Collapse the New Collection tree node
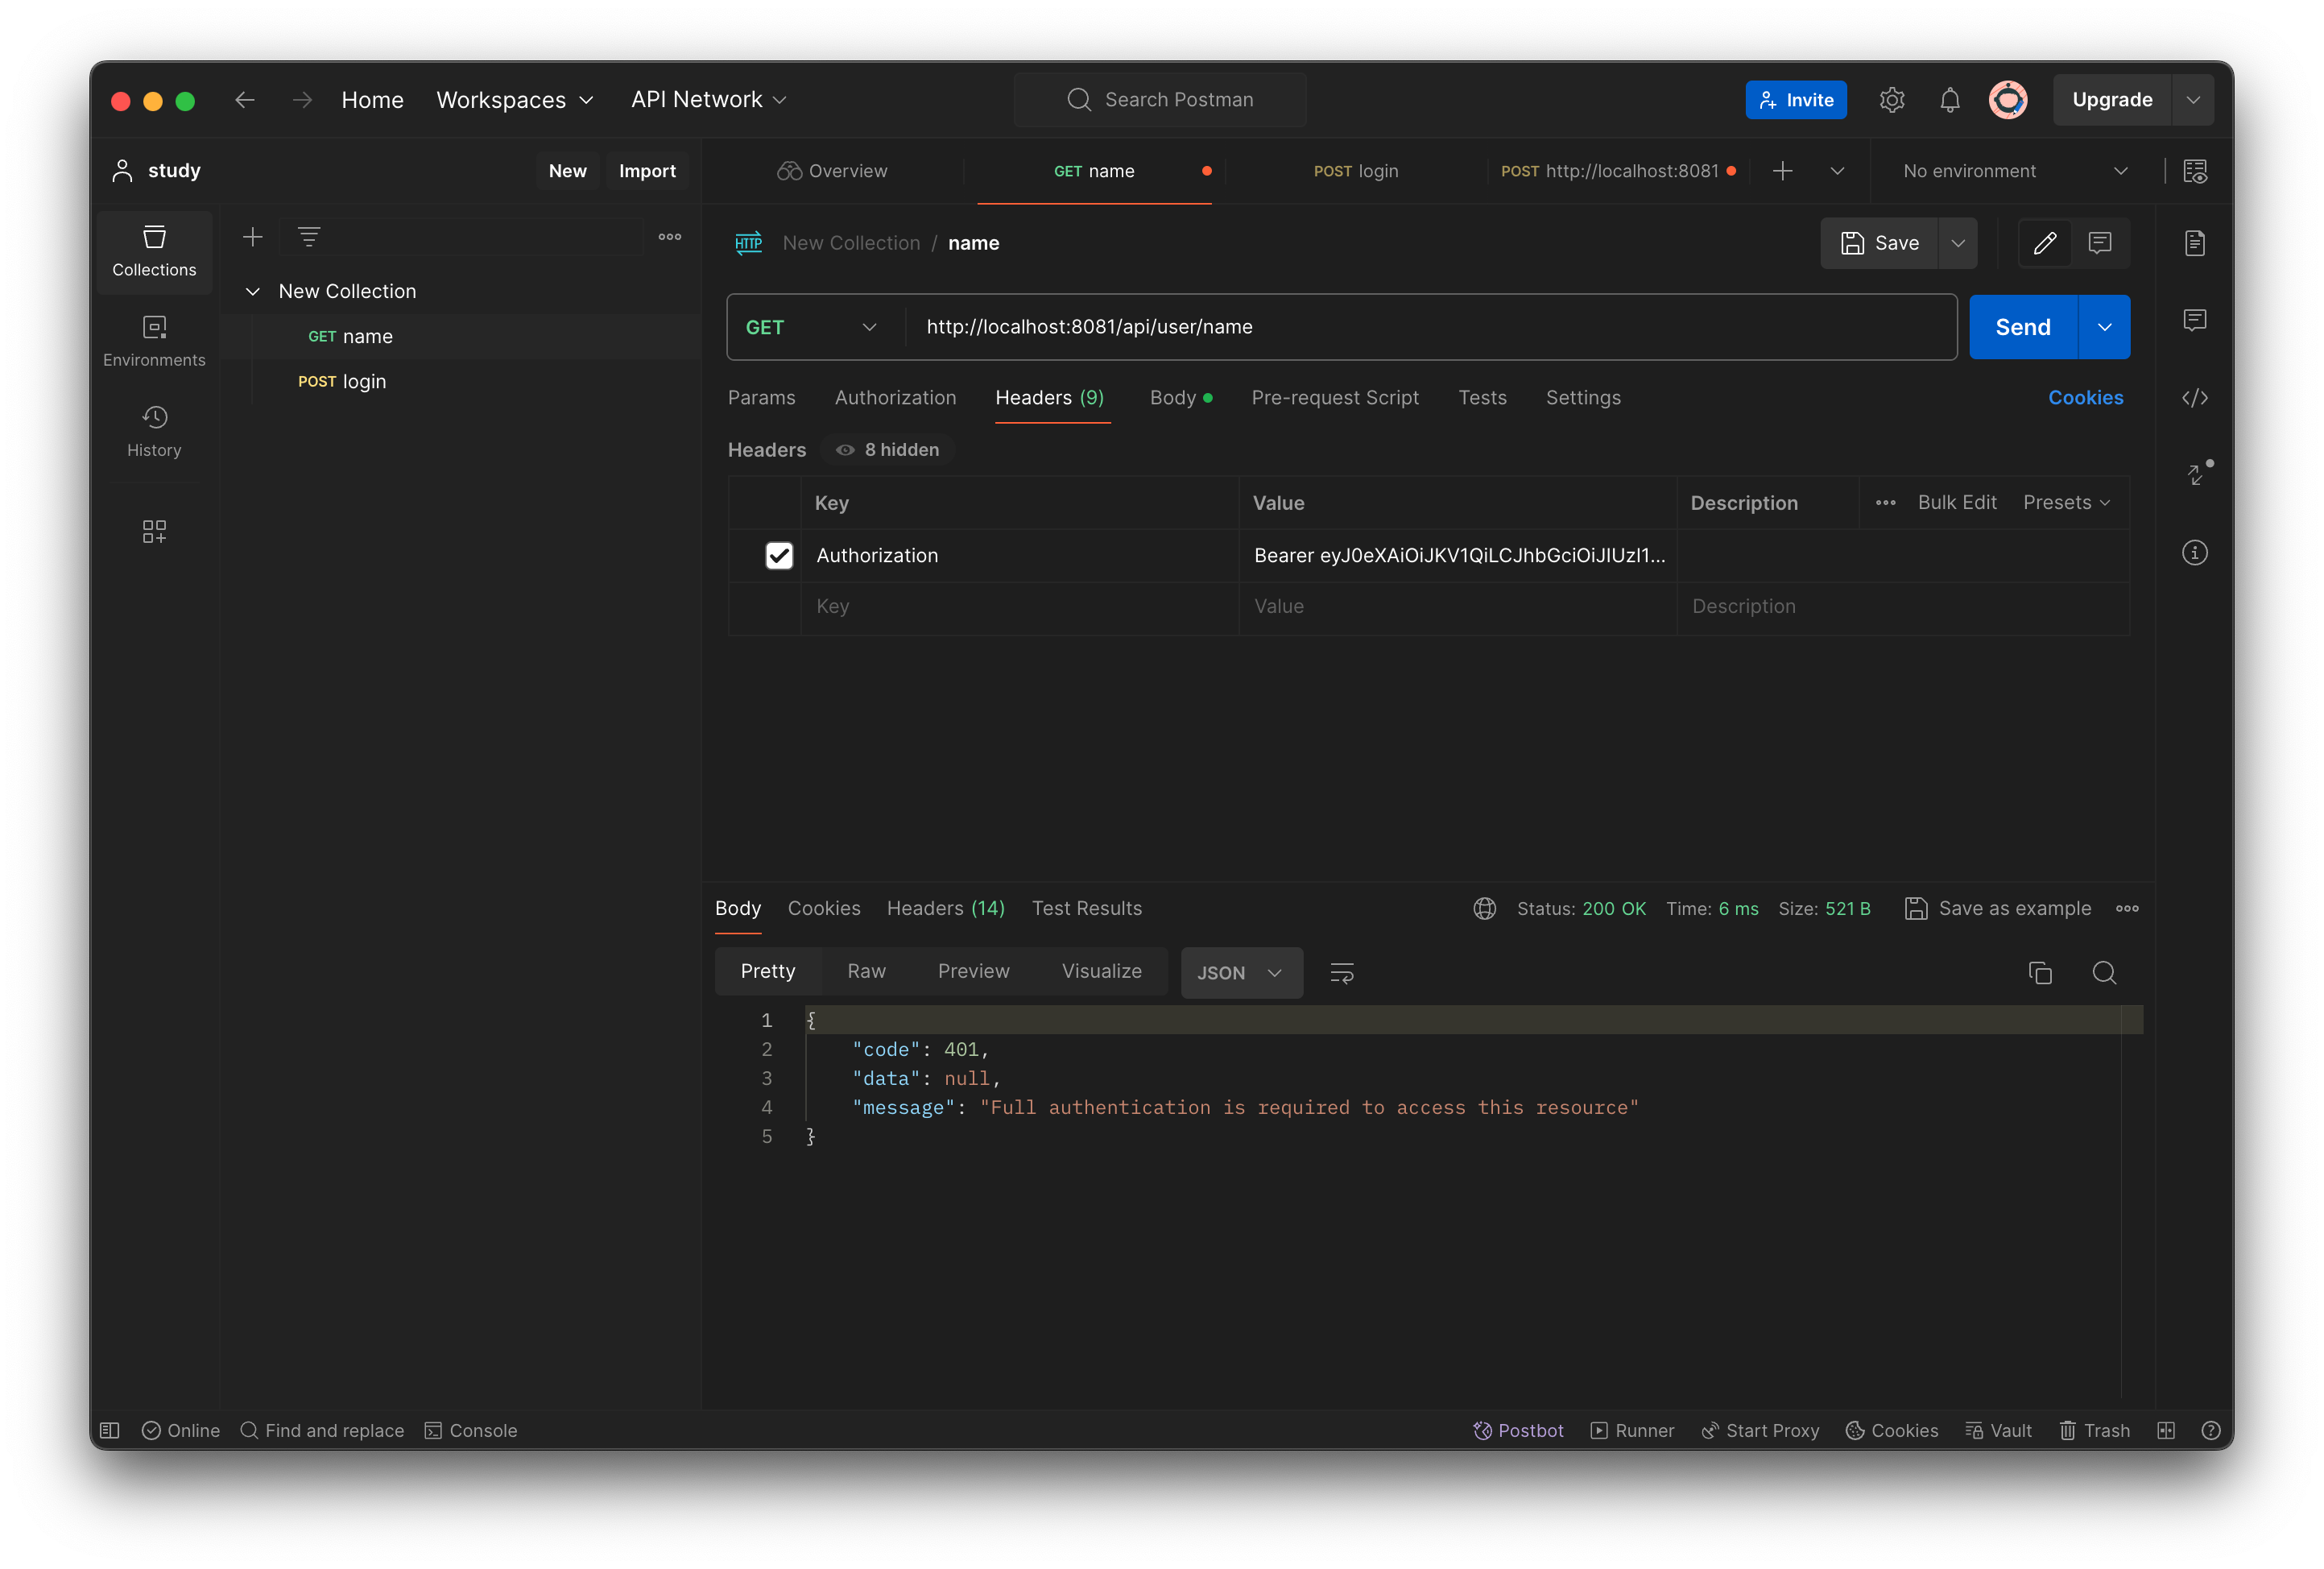Screen dimensions: 2324x1569 pos(253,291)
